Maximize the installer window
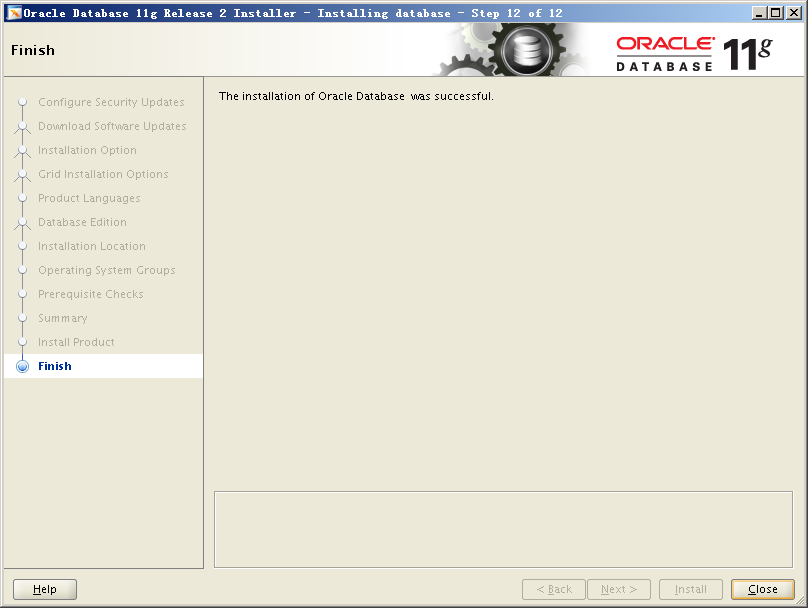This screenshot has height=608, width=808. click(775, 13)
